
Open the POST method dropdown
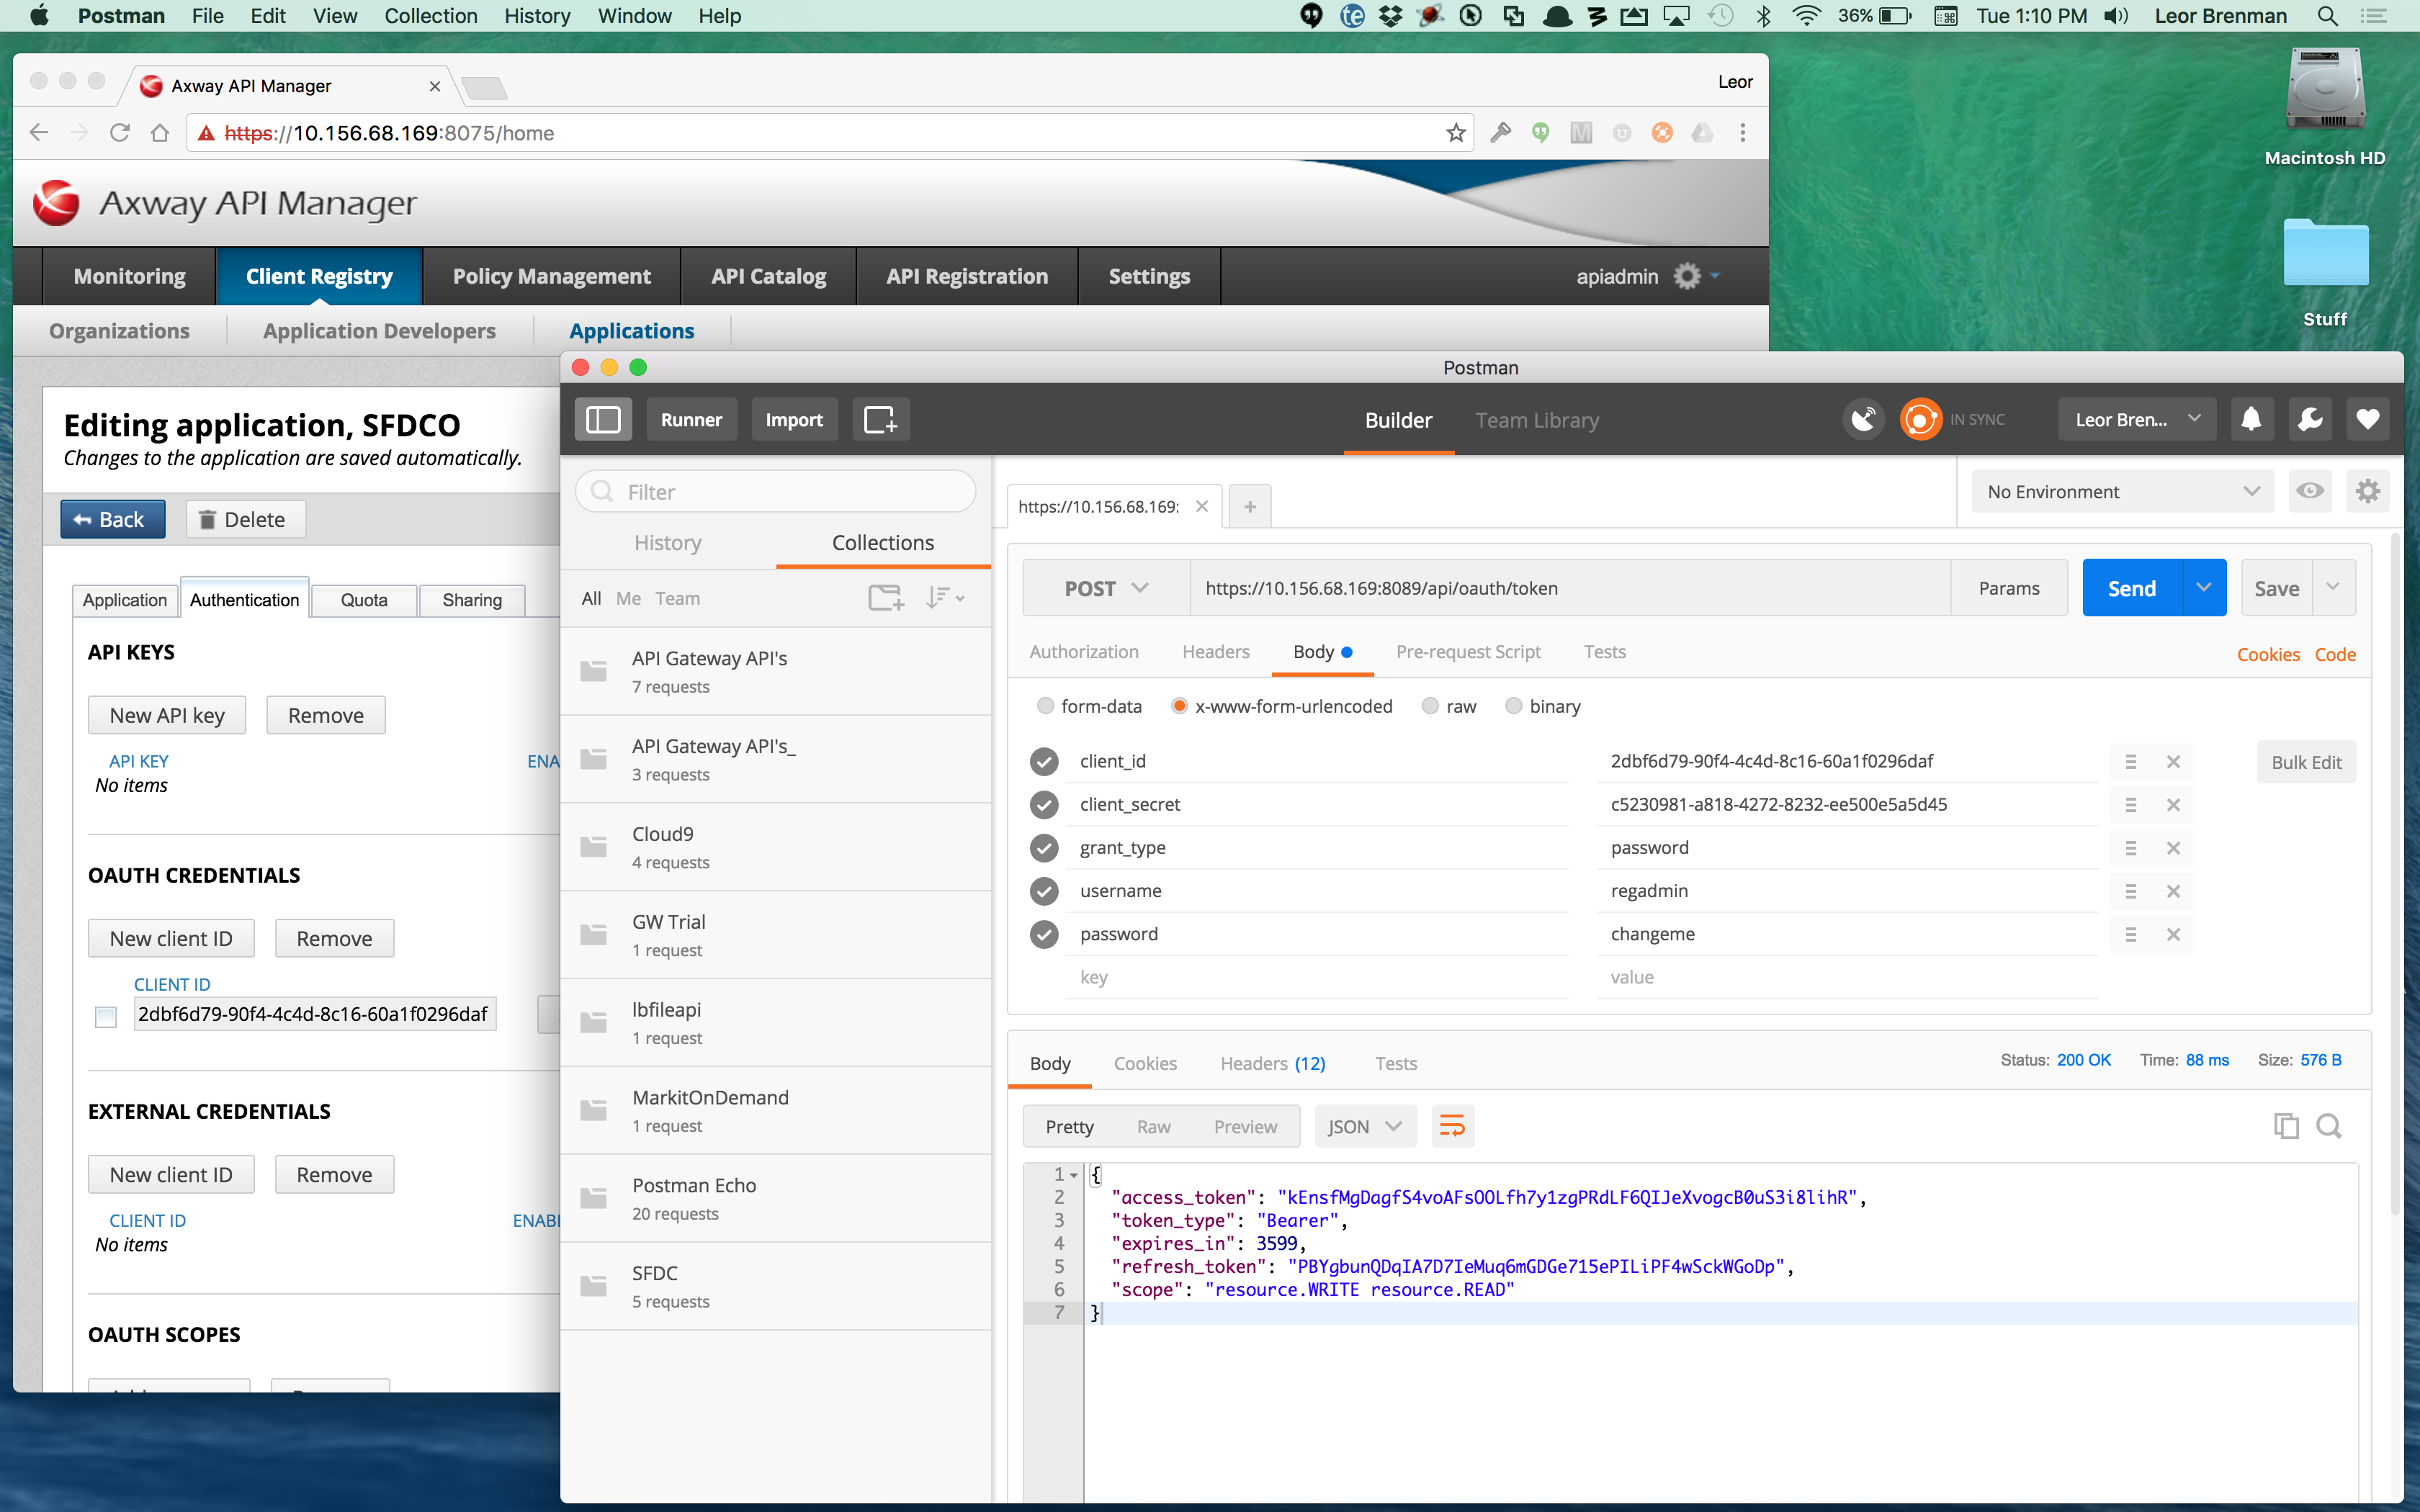point(1105,588)
